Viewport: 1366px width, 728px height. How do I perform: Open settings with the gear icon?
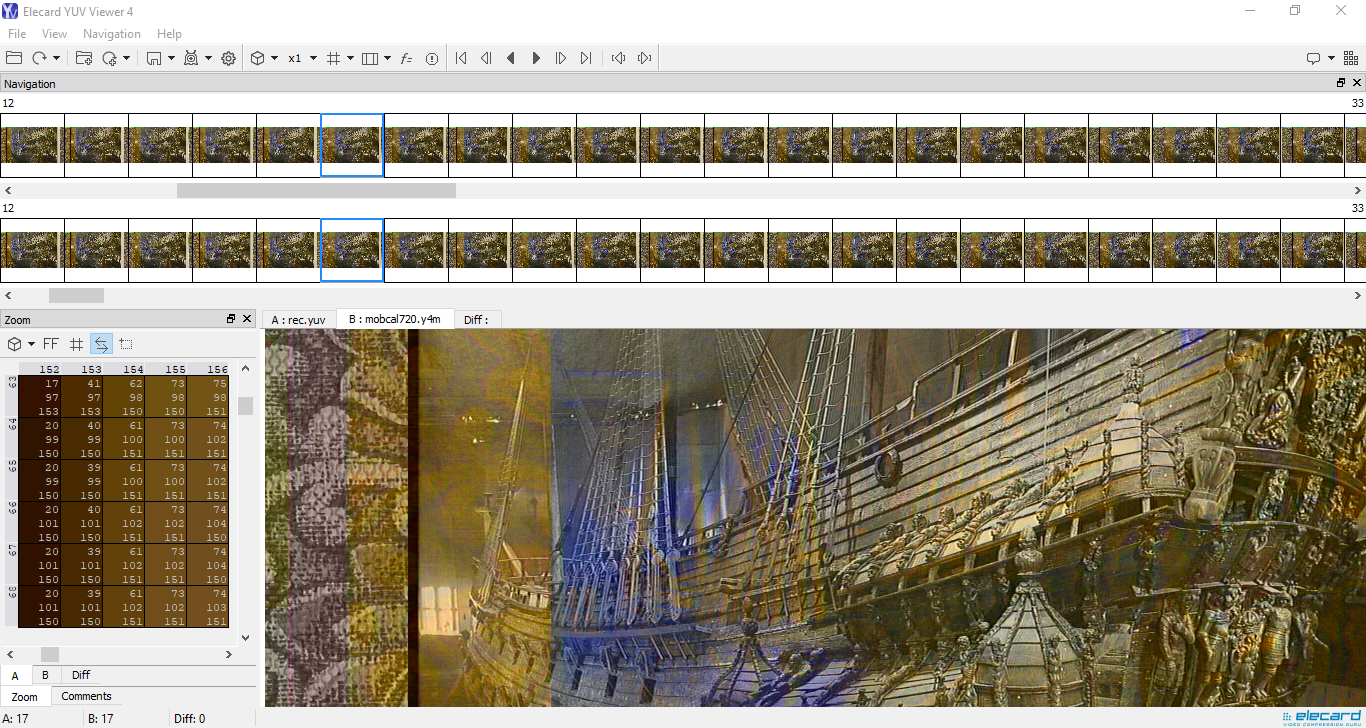click(228, 58)
